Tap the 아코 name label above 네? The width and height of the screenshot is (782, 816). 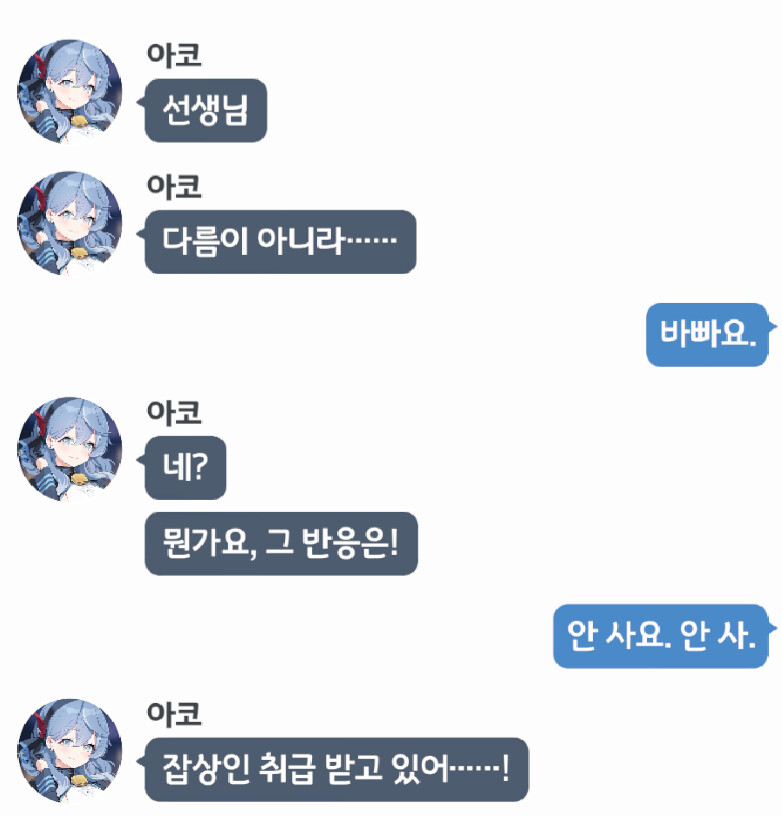(x=174, y=412)
